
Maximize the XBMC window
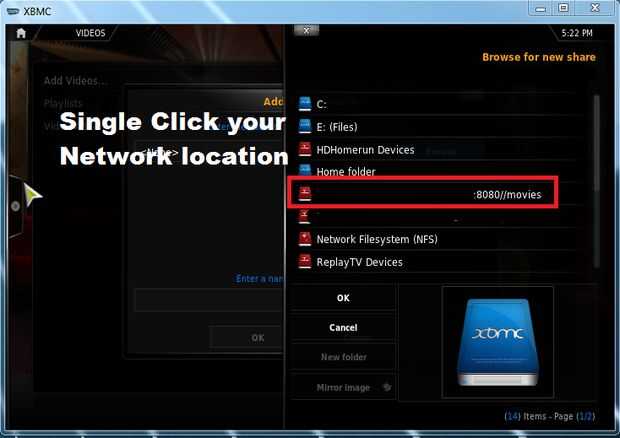click(x=563, y=8)
